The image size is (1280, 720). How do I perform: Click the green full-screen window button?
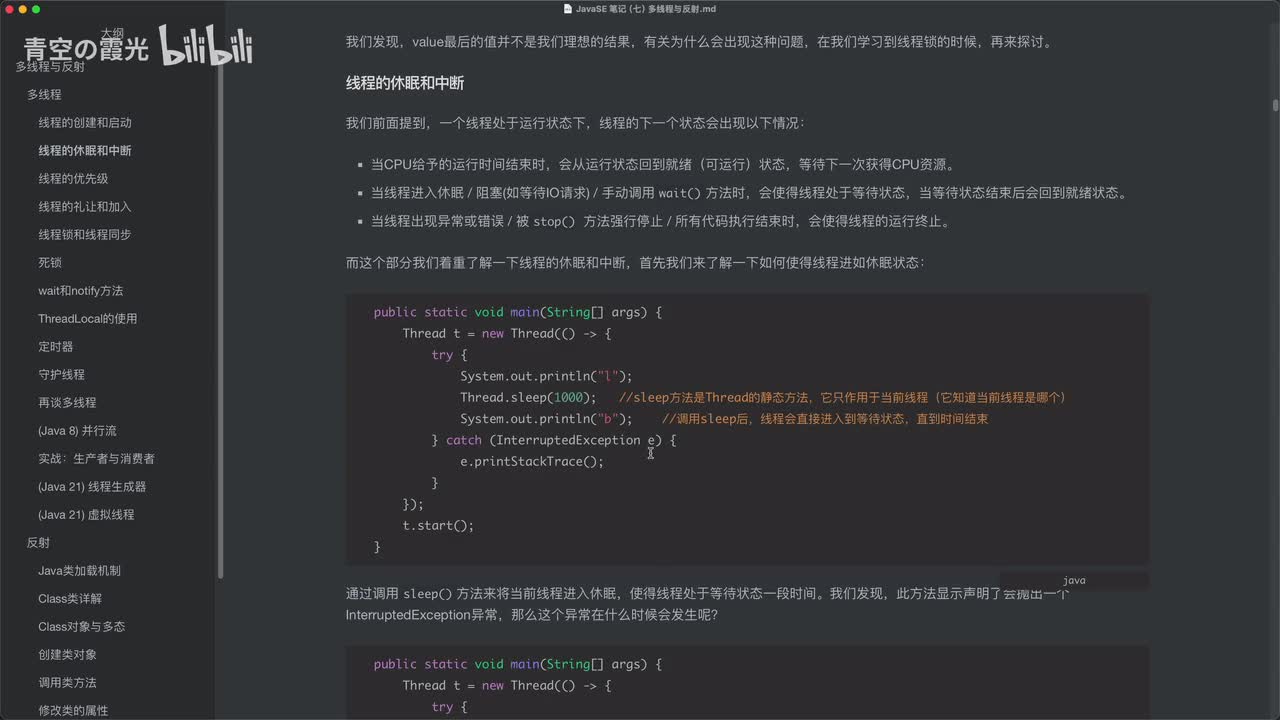pyautogui.click(x=36, y=9)
